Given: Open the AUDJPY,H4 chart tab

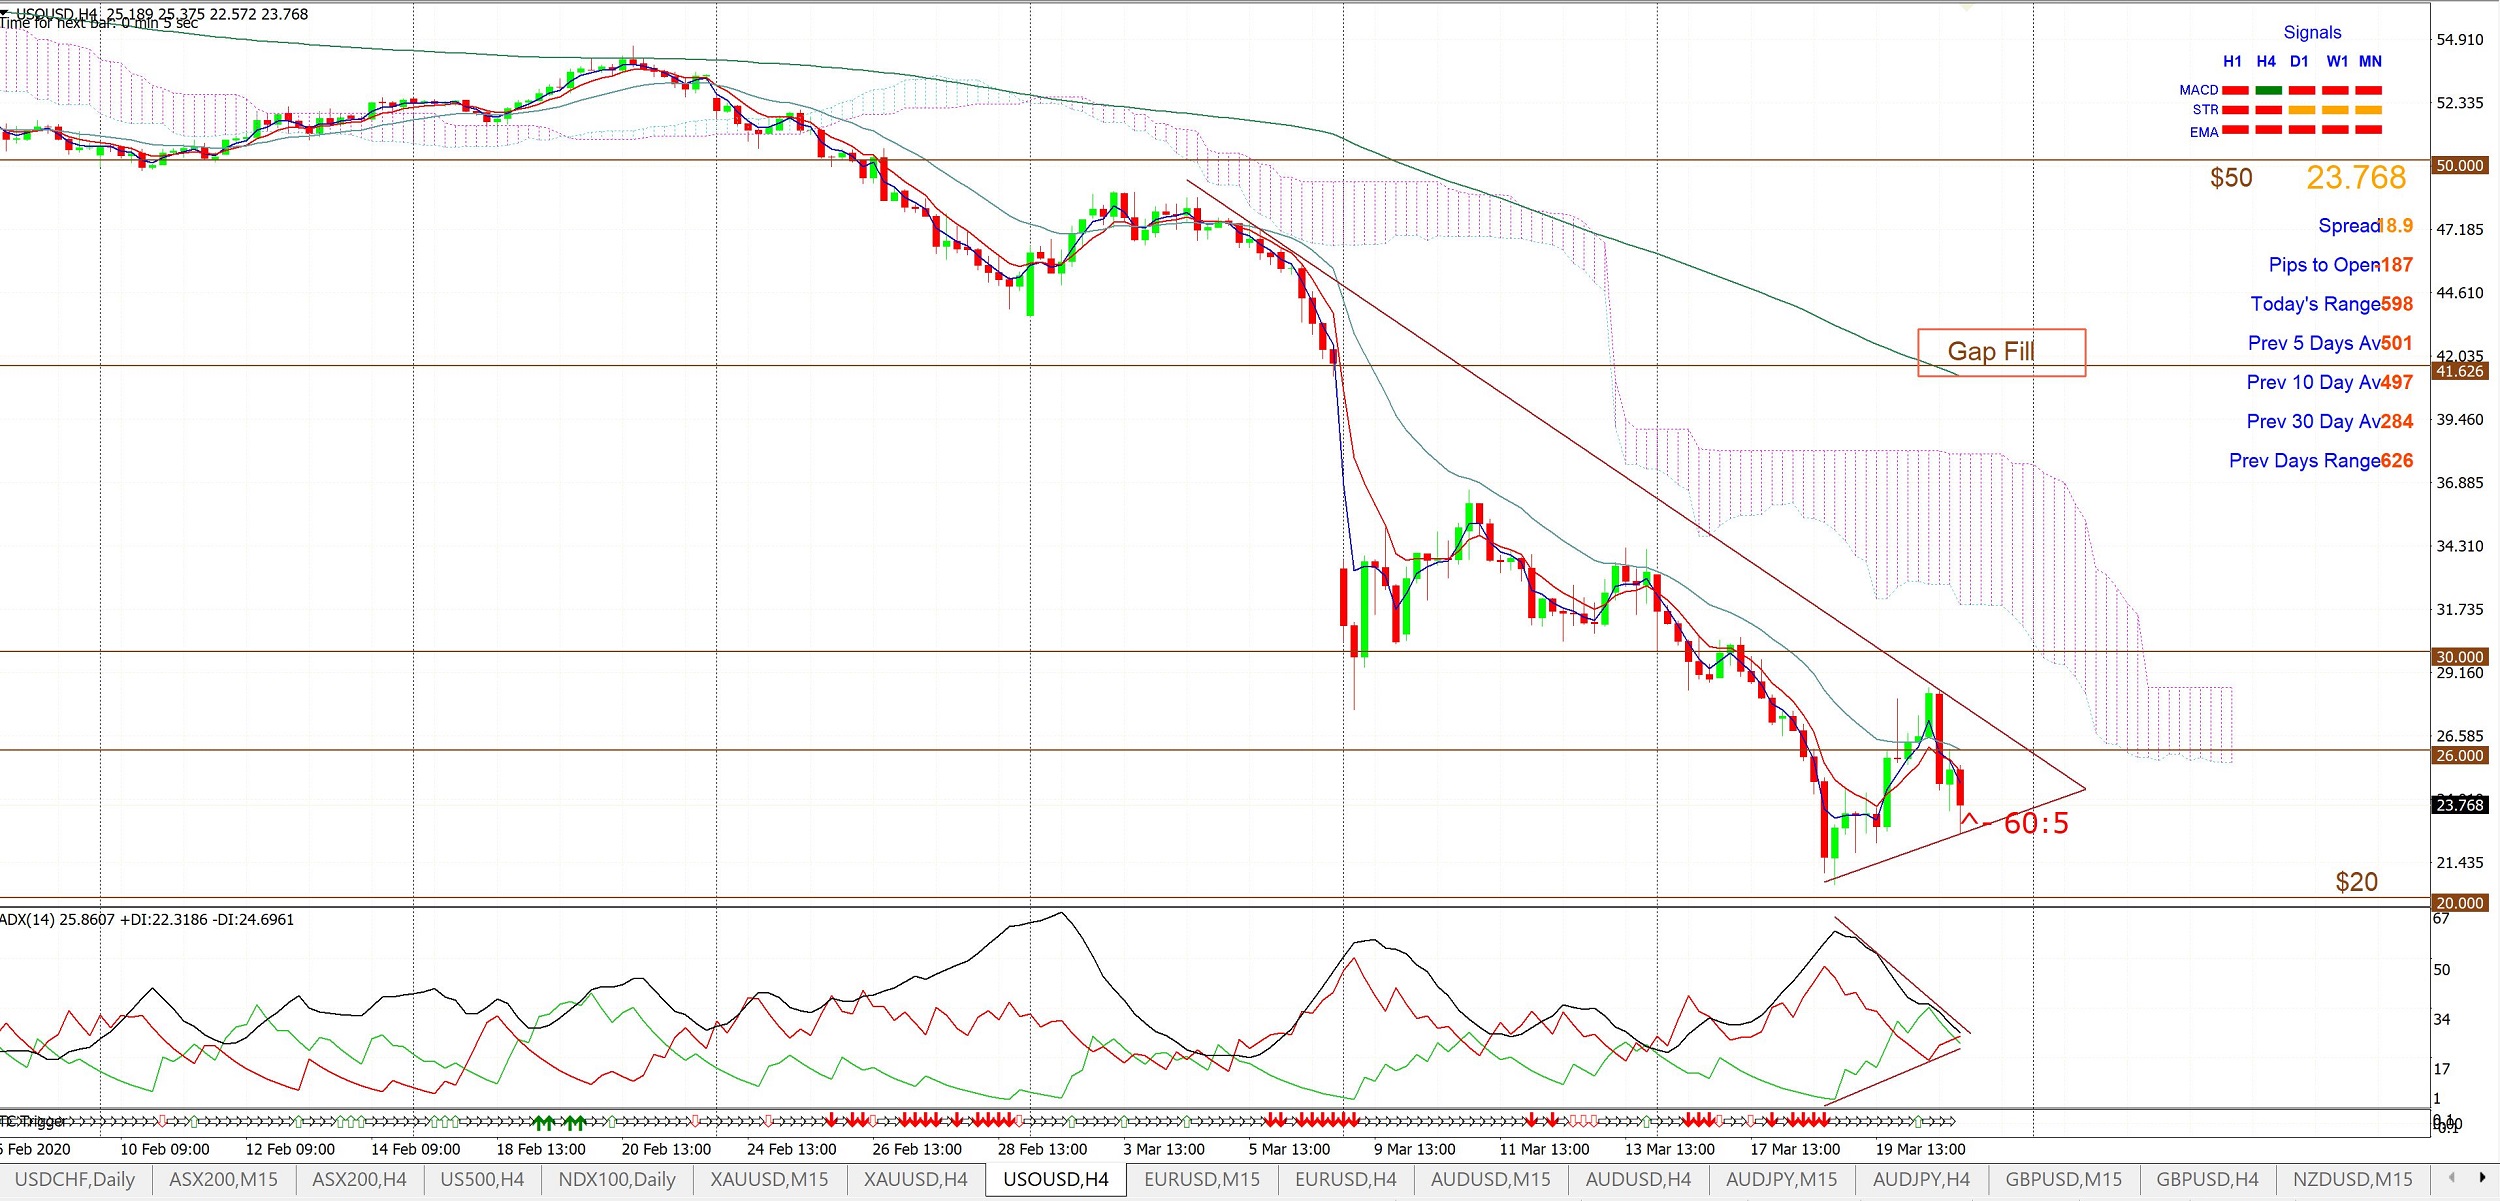Looking at the screenshot, I should pyautogui.click(x=1921, y=1179).
